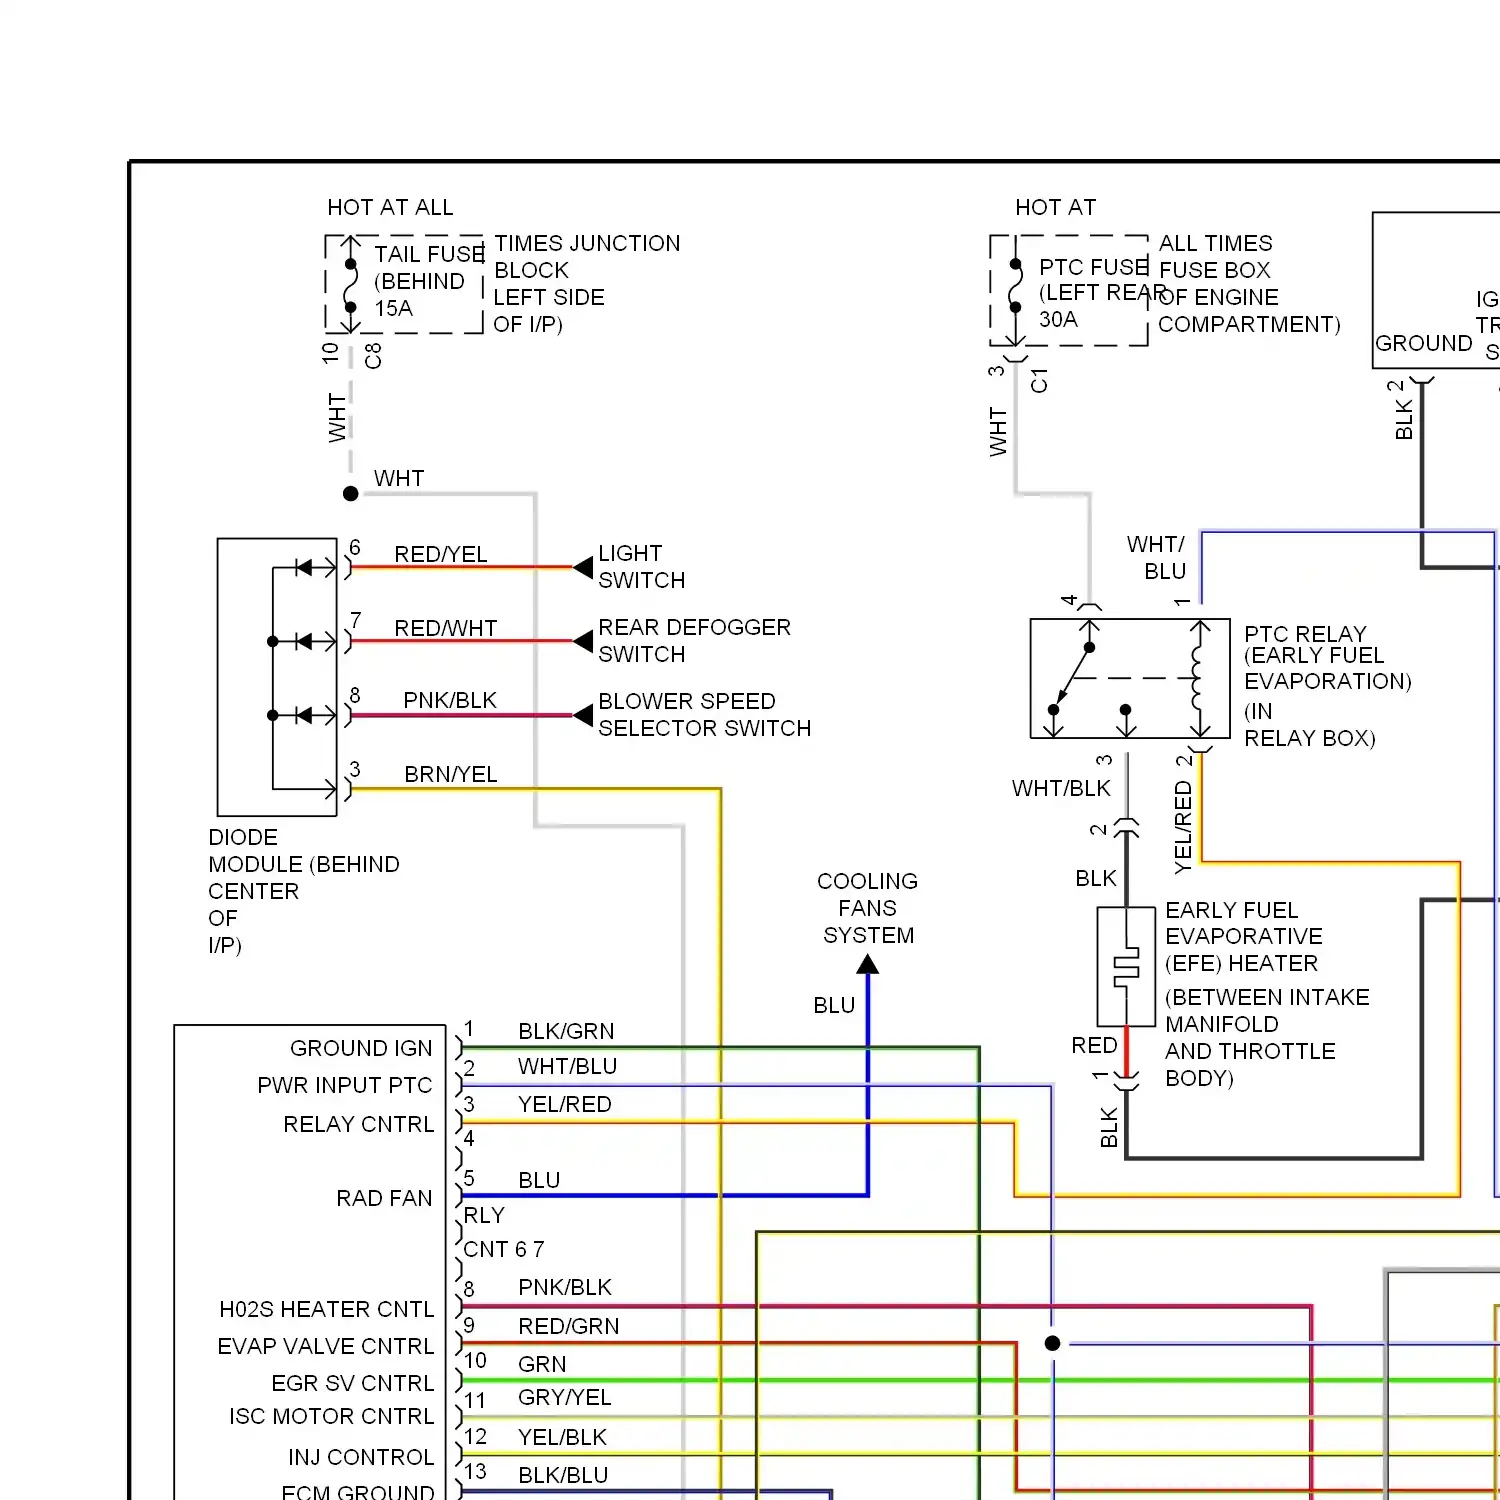Click the HOT AT ALL label
The image size is (1500, 1500).
point(390,207)
